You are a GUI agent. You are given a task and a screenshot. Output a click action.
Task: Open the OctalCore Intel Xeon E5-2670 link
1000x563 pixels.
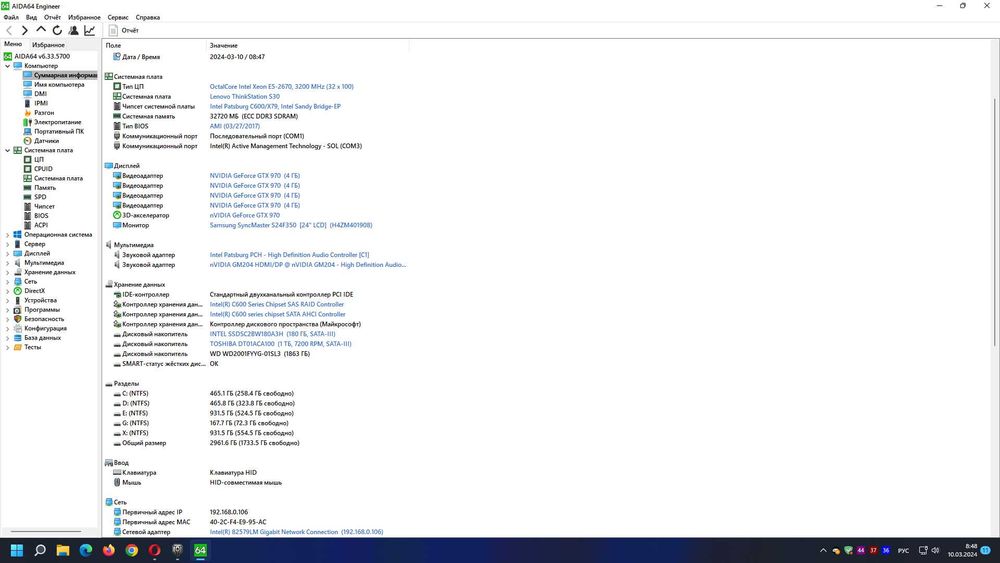(x=281, y=87)
